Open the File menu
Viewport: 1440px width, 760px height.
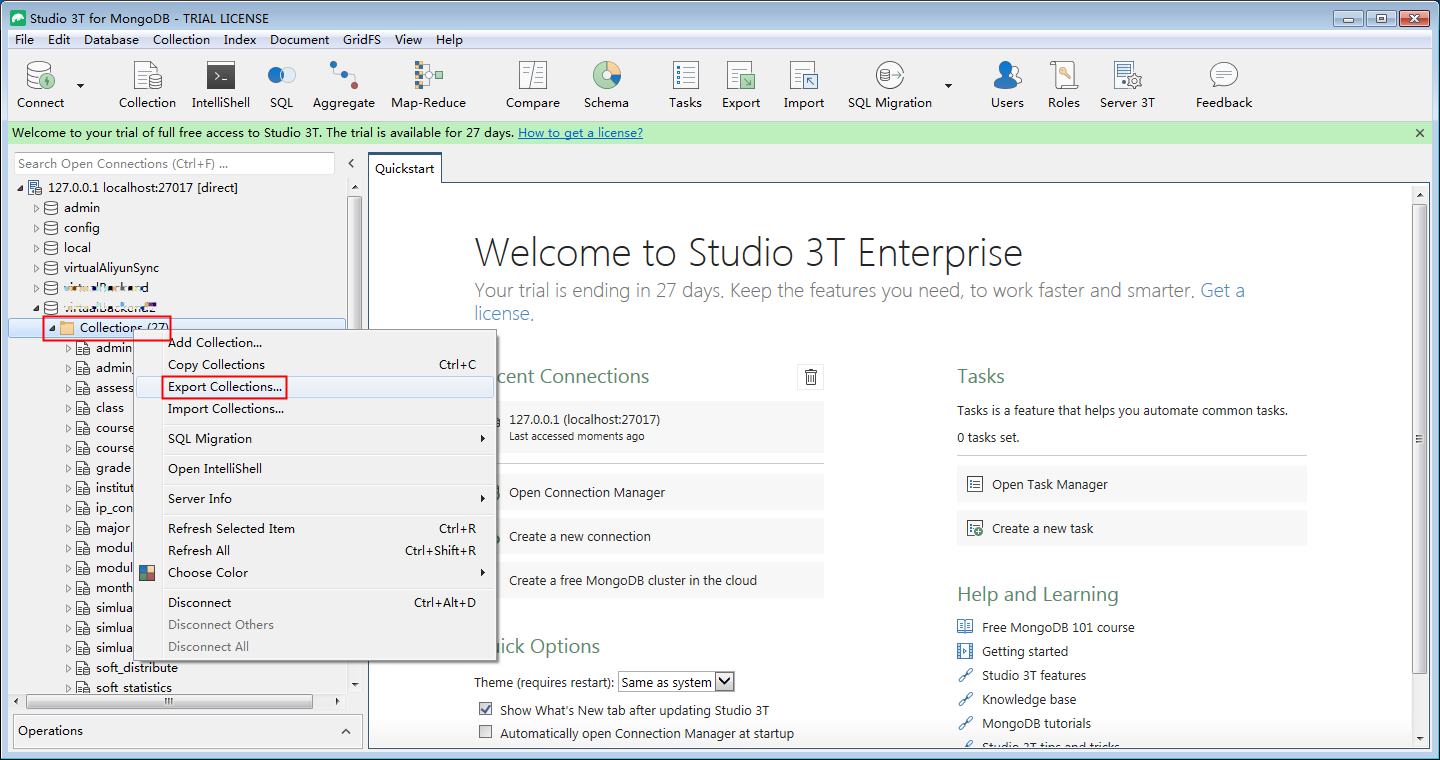pyautogui.click(x=24, y=40)
